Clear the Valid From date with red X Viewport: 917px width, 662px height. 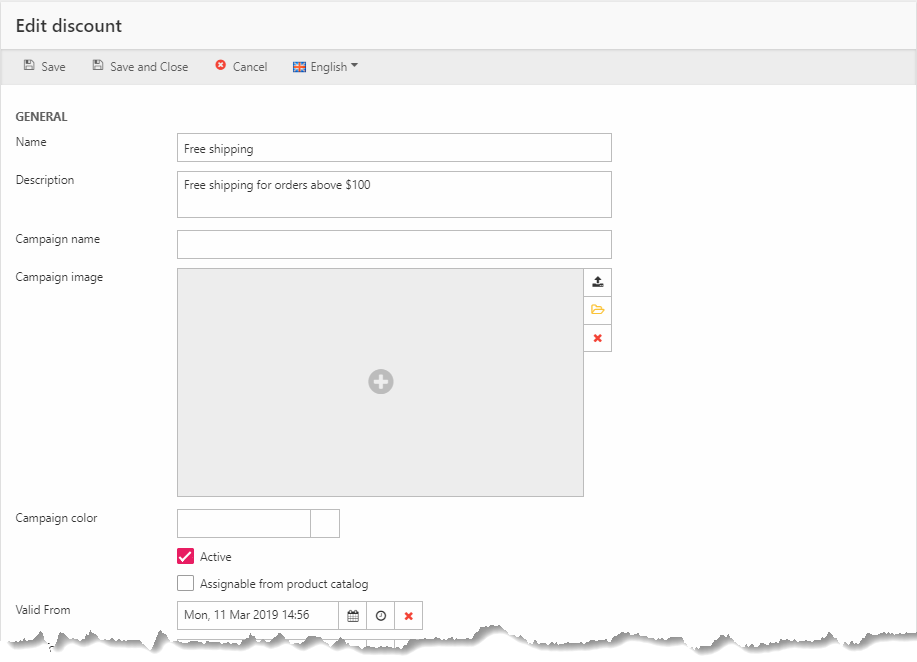(409, 616)
